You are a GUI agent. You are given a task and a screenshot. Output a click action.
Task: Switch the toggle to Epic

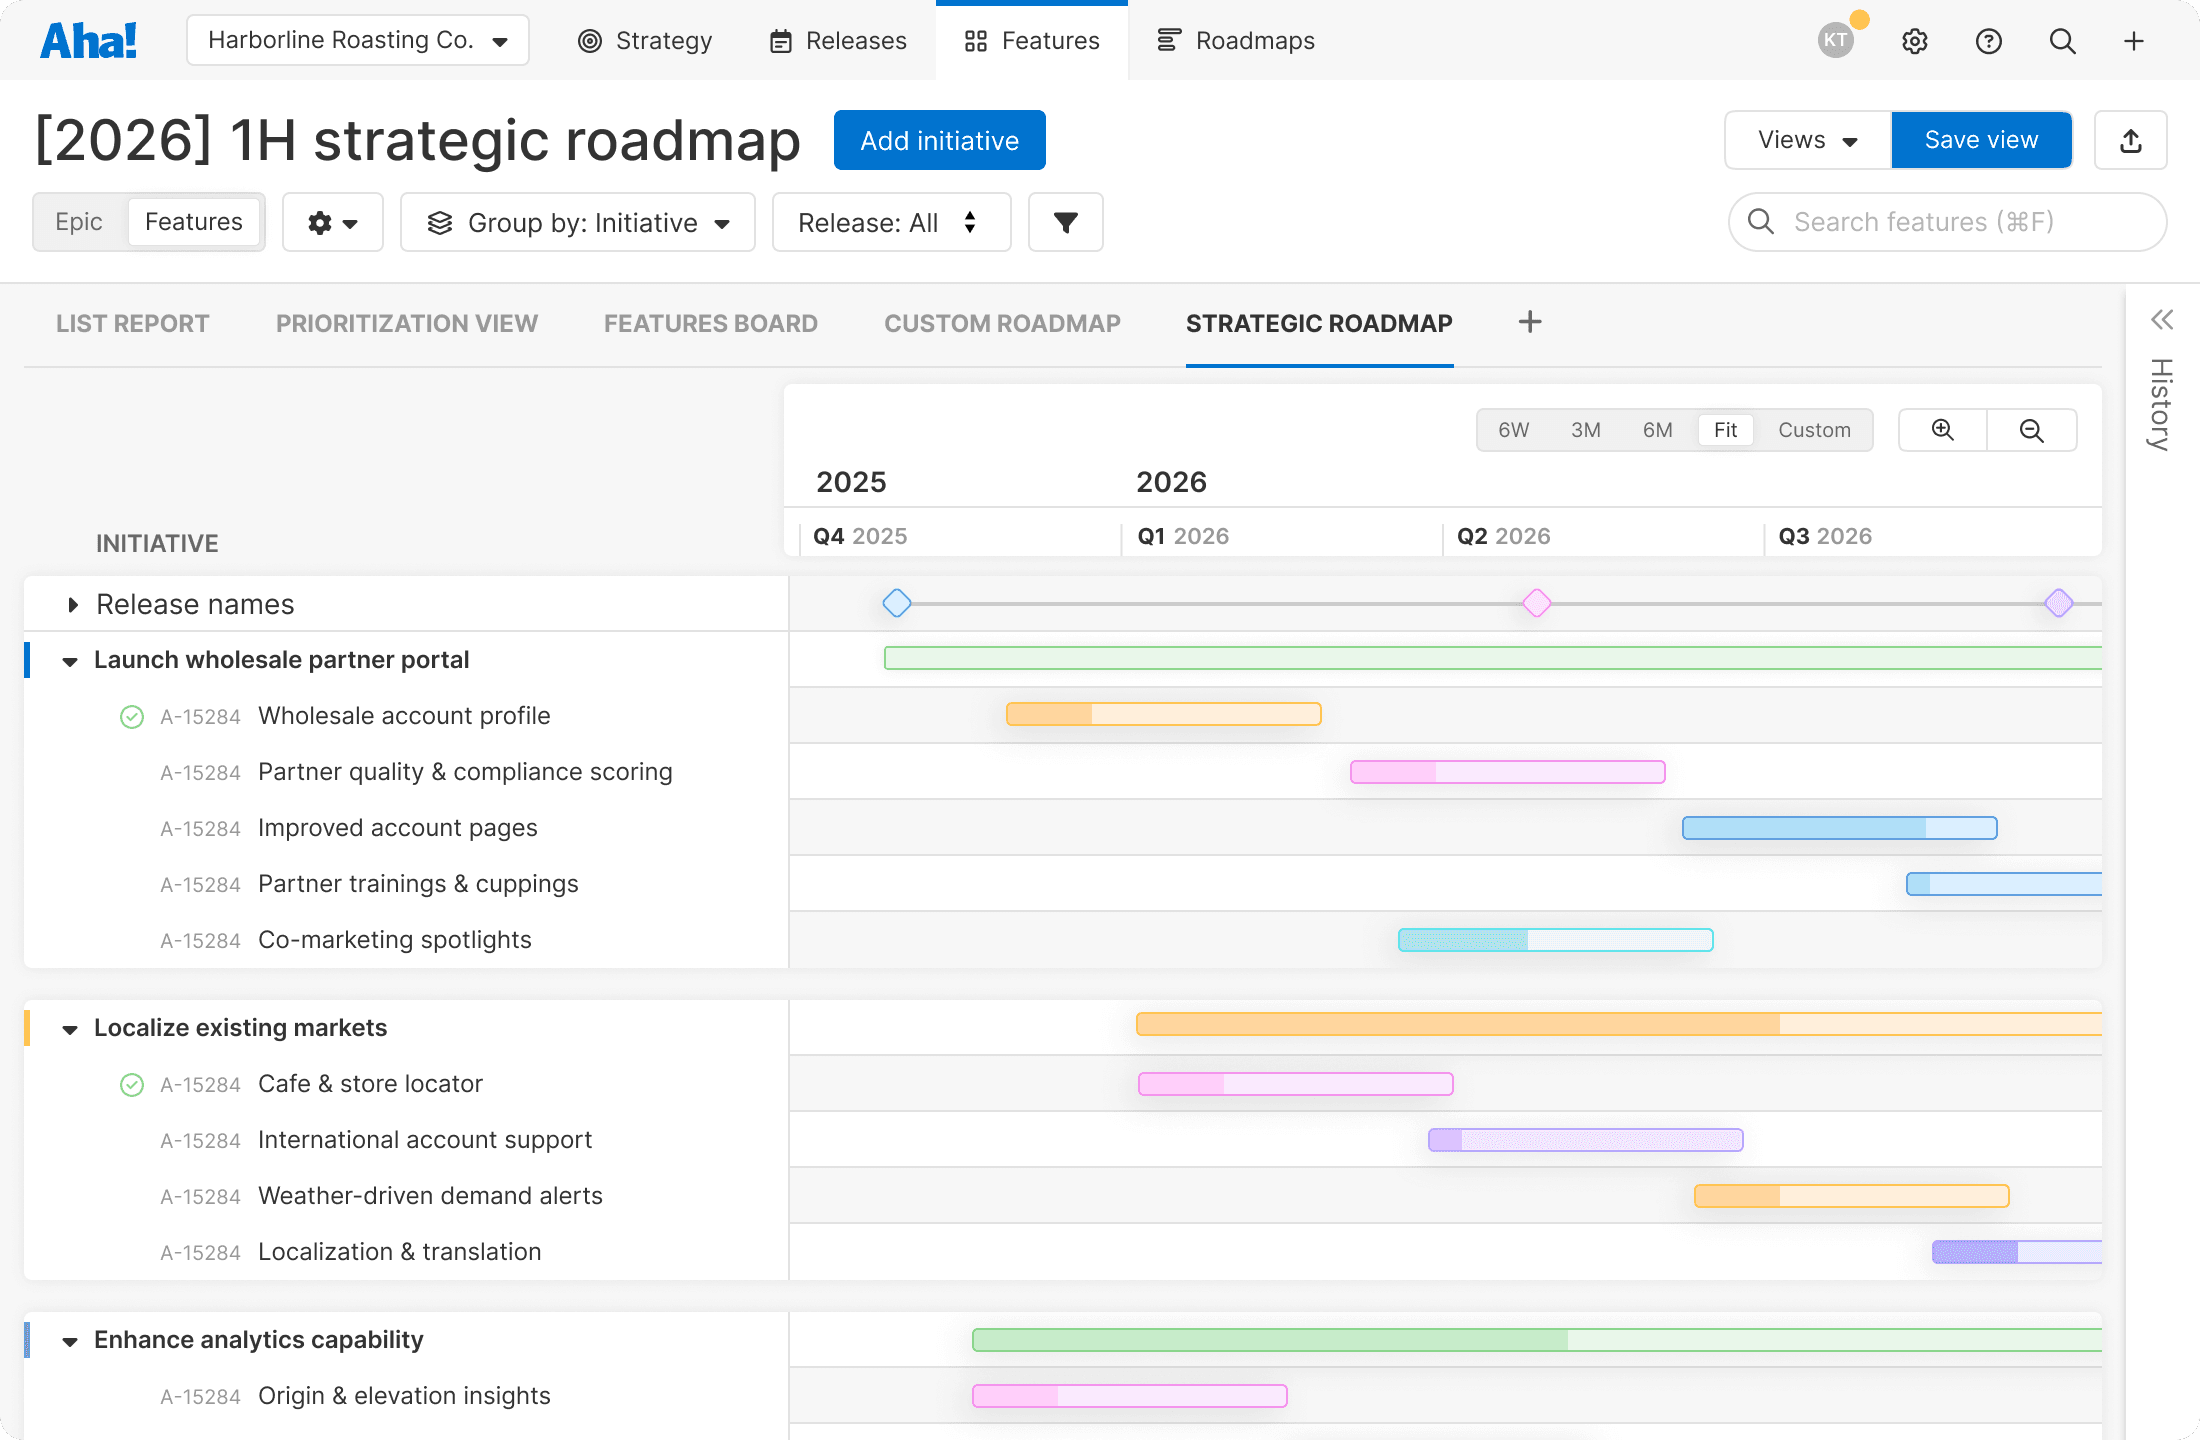point(79,222)
